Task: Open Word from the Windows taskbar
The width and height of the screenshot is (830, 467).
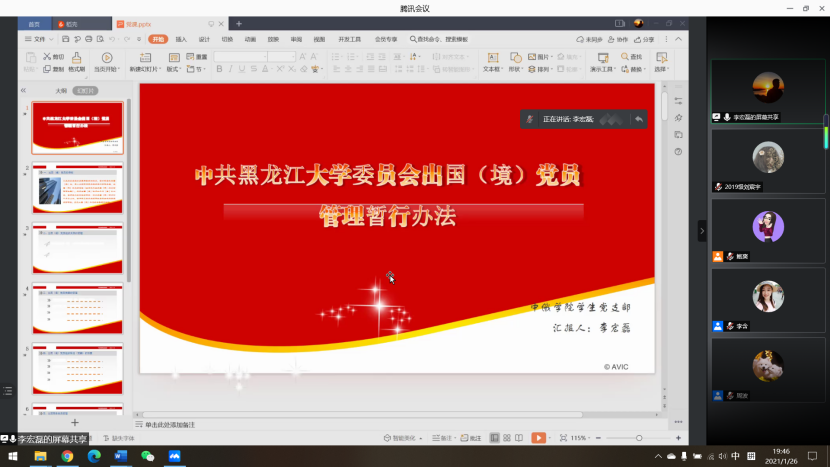Action: [121, 456]
